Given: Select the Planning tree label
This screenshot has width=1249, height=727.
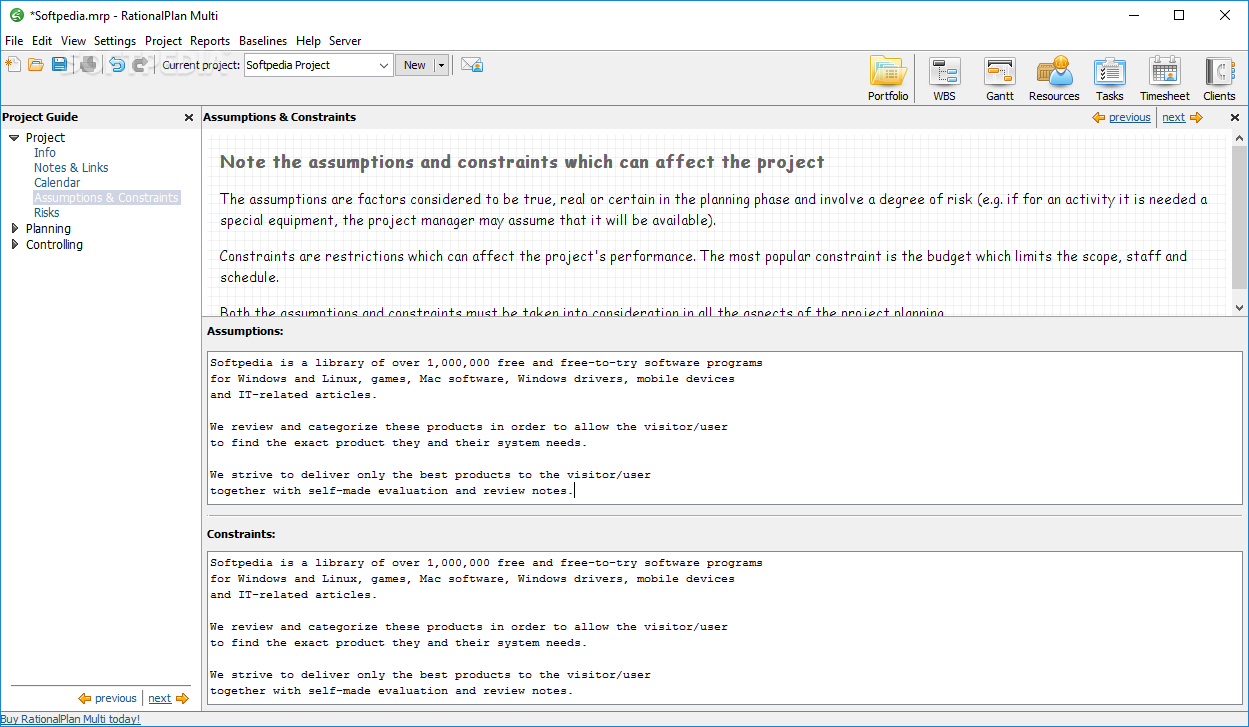Looking at the screenshot, I should [x=48, y=229].
